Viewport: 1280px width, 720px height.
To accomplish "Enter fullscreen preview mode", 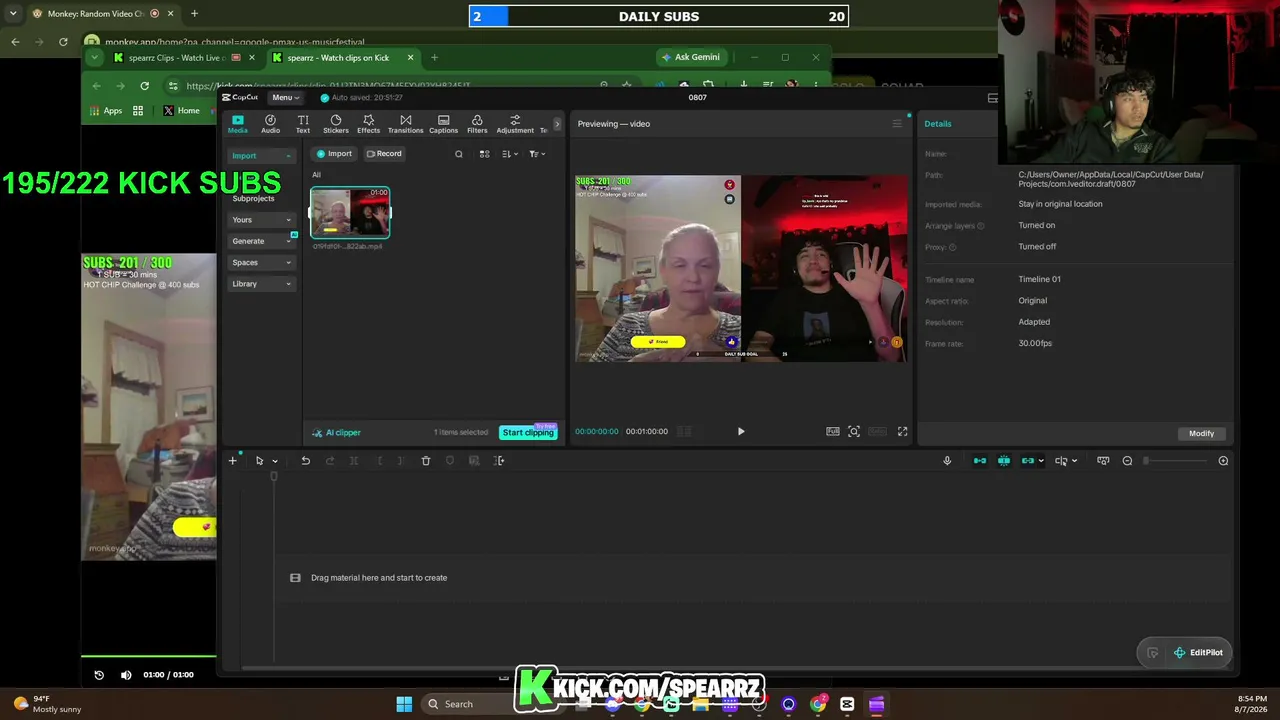I will [902, 431].
